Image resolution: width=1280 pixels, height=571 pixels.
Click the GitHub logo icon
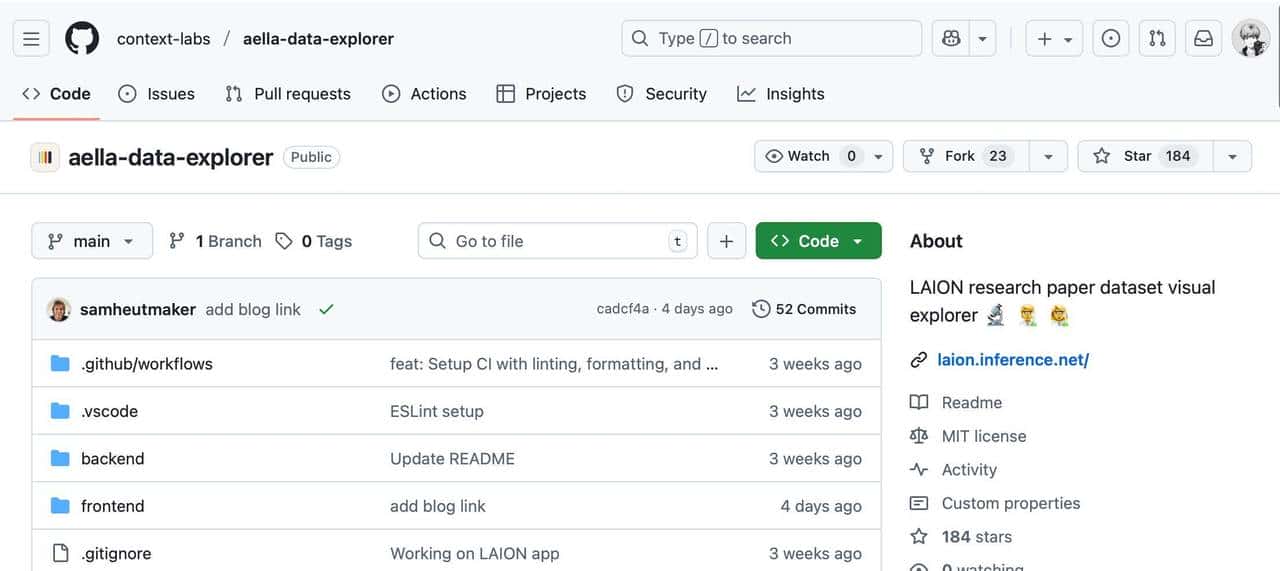82,39
